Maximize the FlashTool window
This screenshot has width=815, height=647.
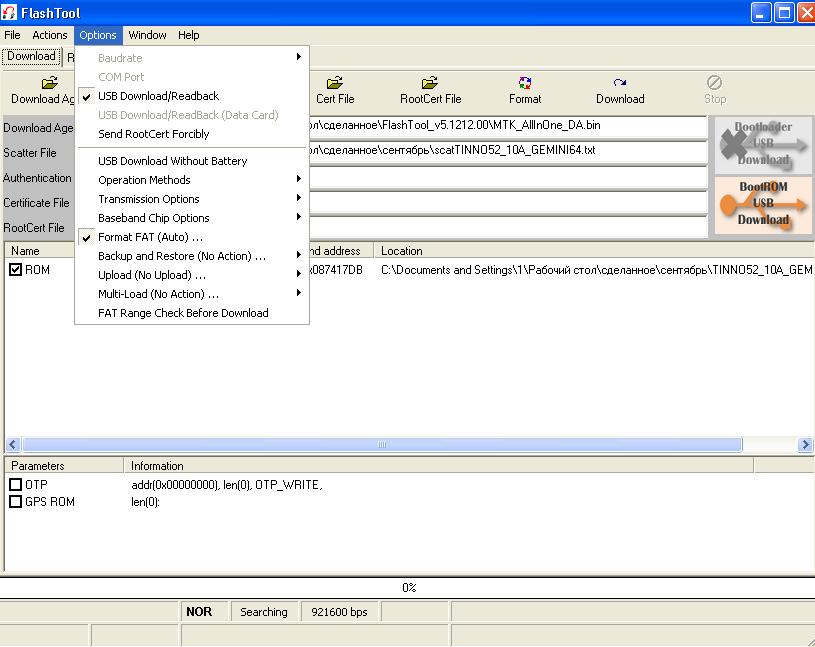click(784, 13)
